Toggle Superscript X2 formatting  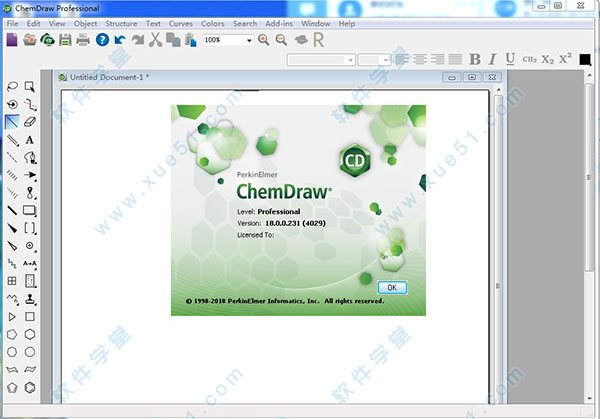click(565, 59)
